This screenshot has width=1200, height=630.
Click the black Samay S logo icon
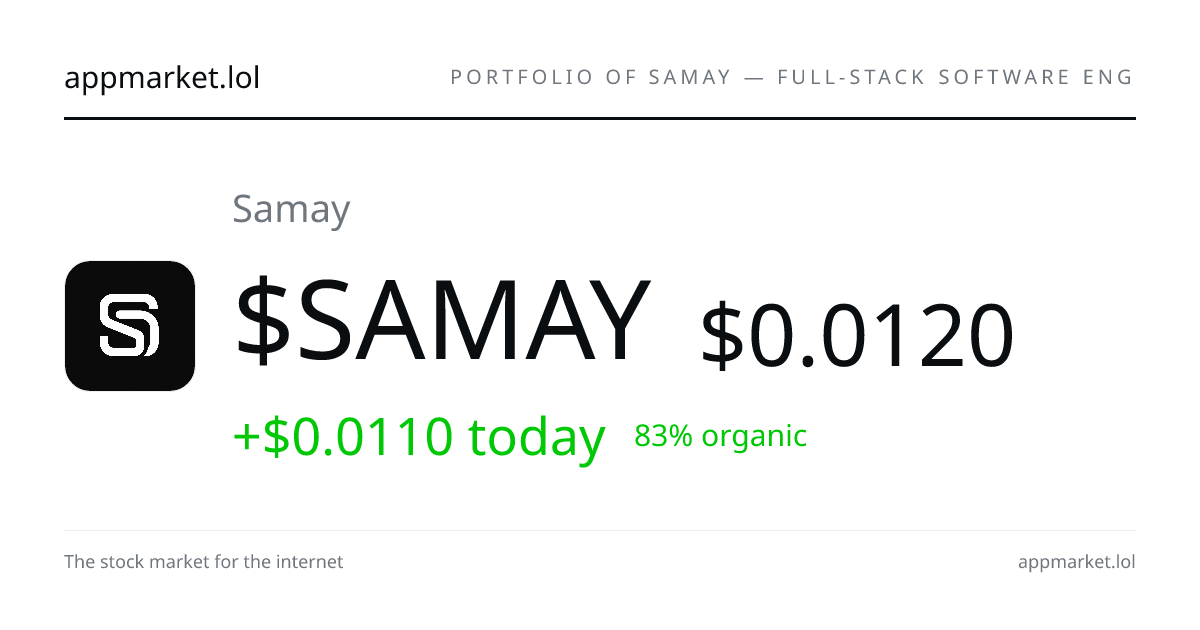(x=130, y=326)
